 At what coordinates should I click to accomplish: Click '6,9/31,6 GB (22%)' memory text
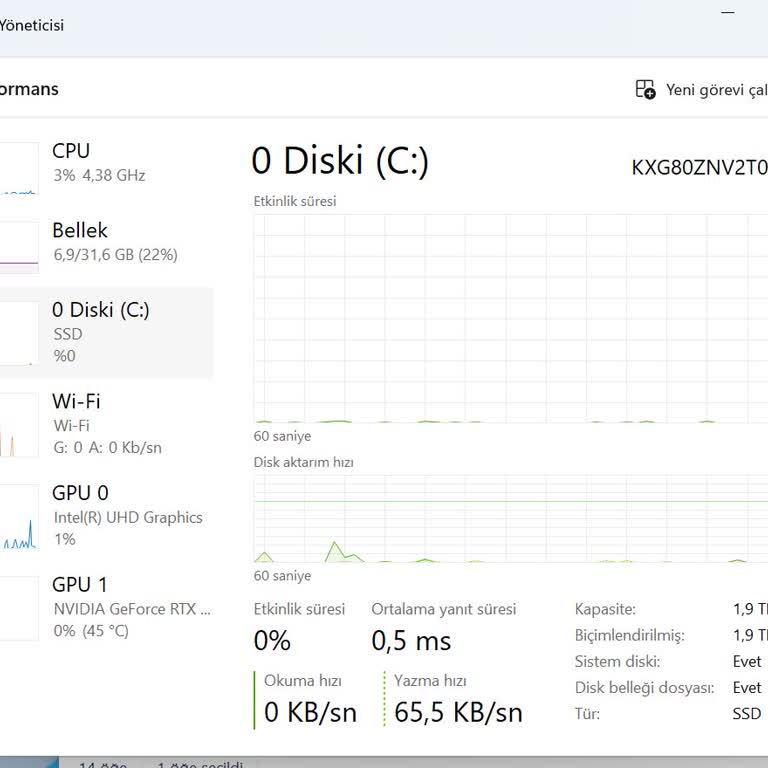[x=115, y=255]
